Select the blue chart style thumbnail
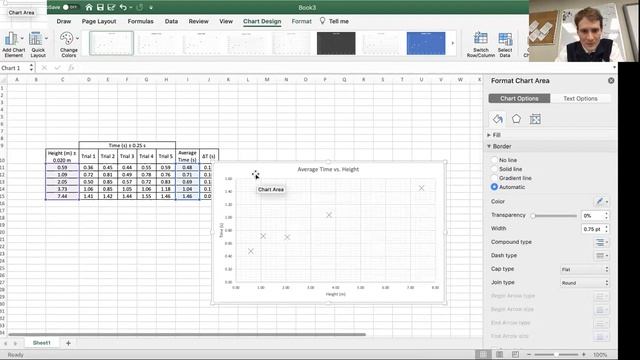 pos(426,43)
